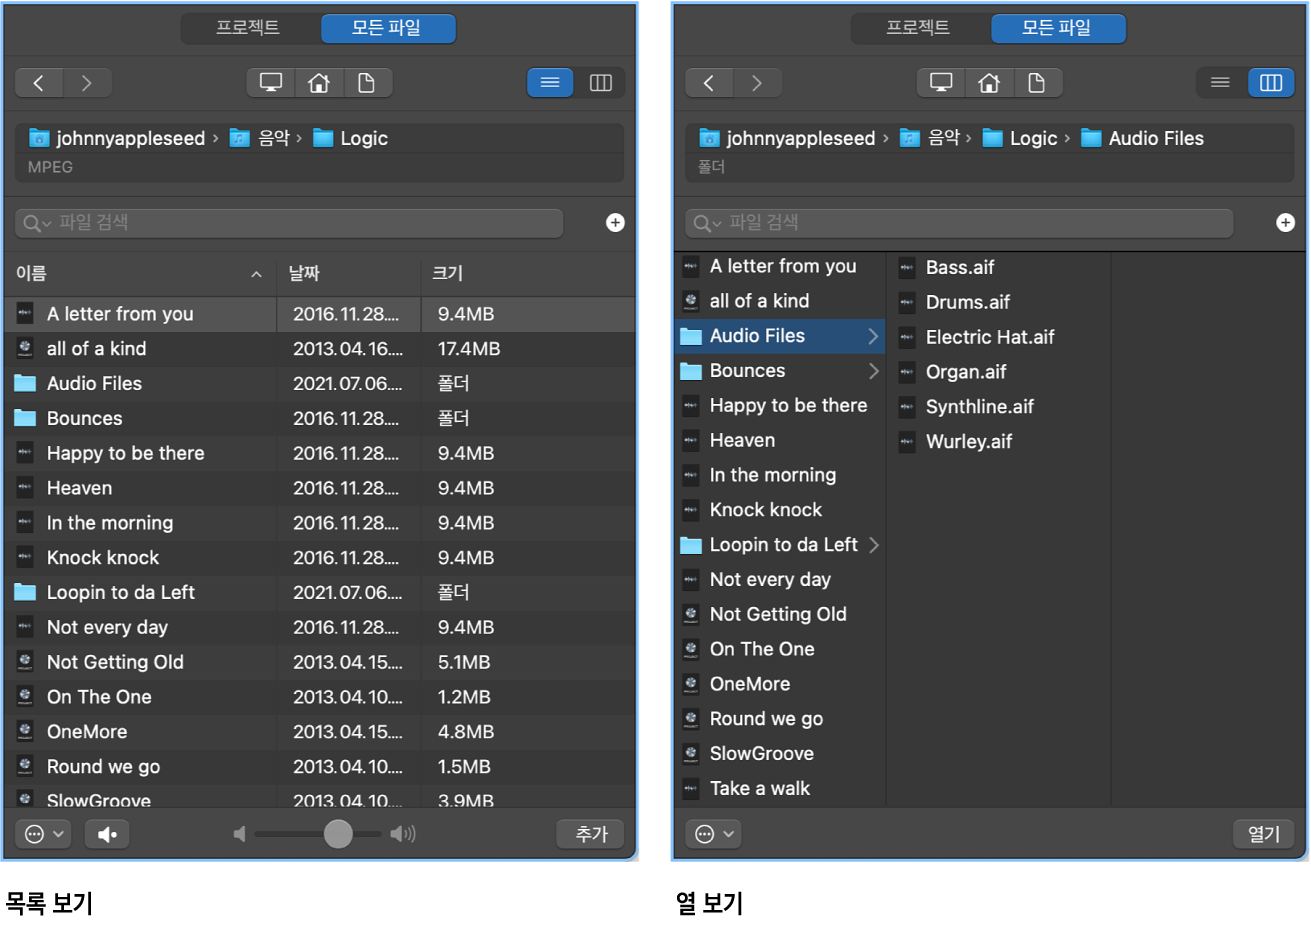Select Happy to be there in list view

pos(320,453)
